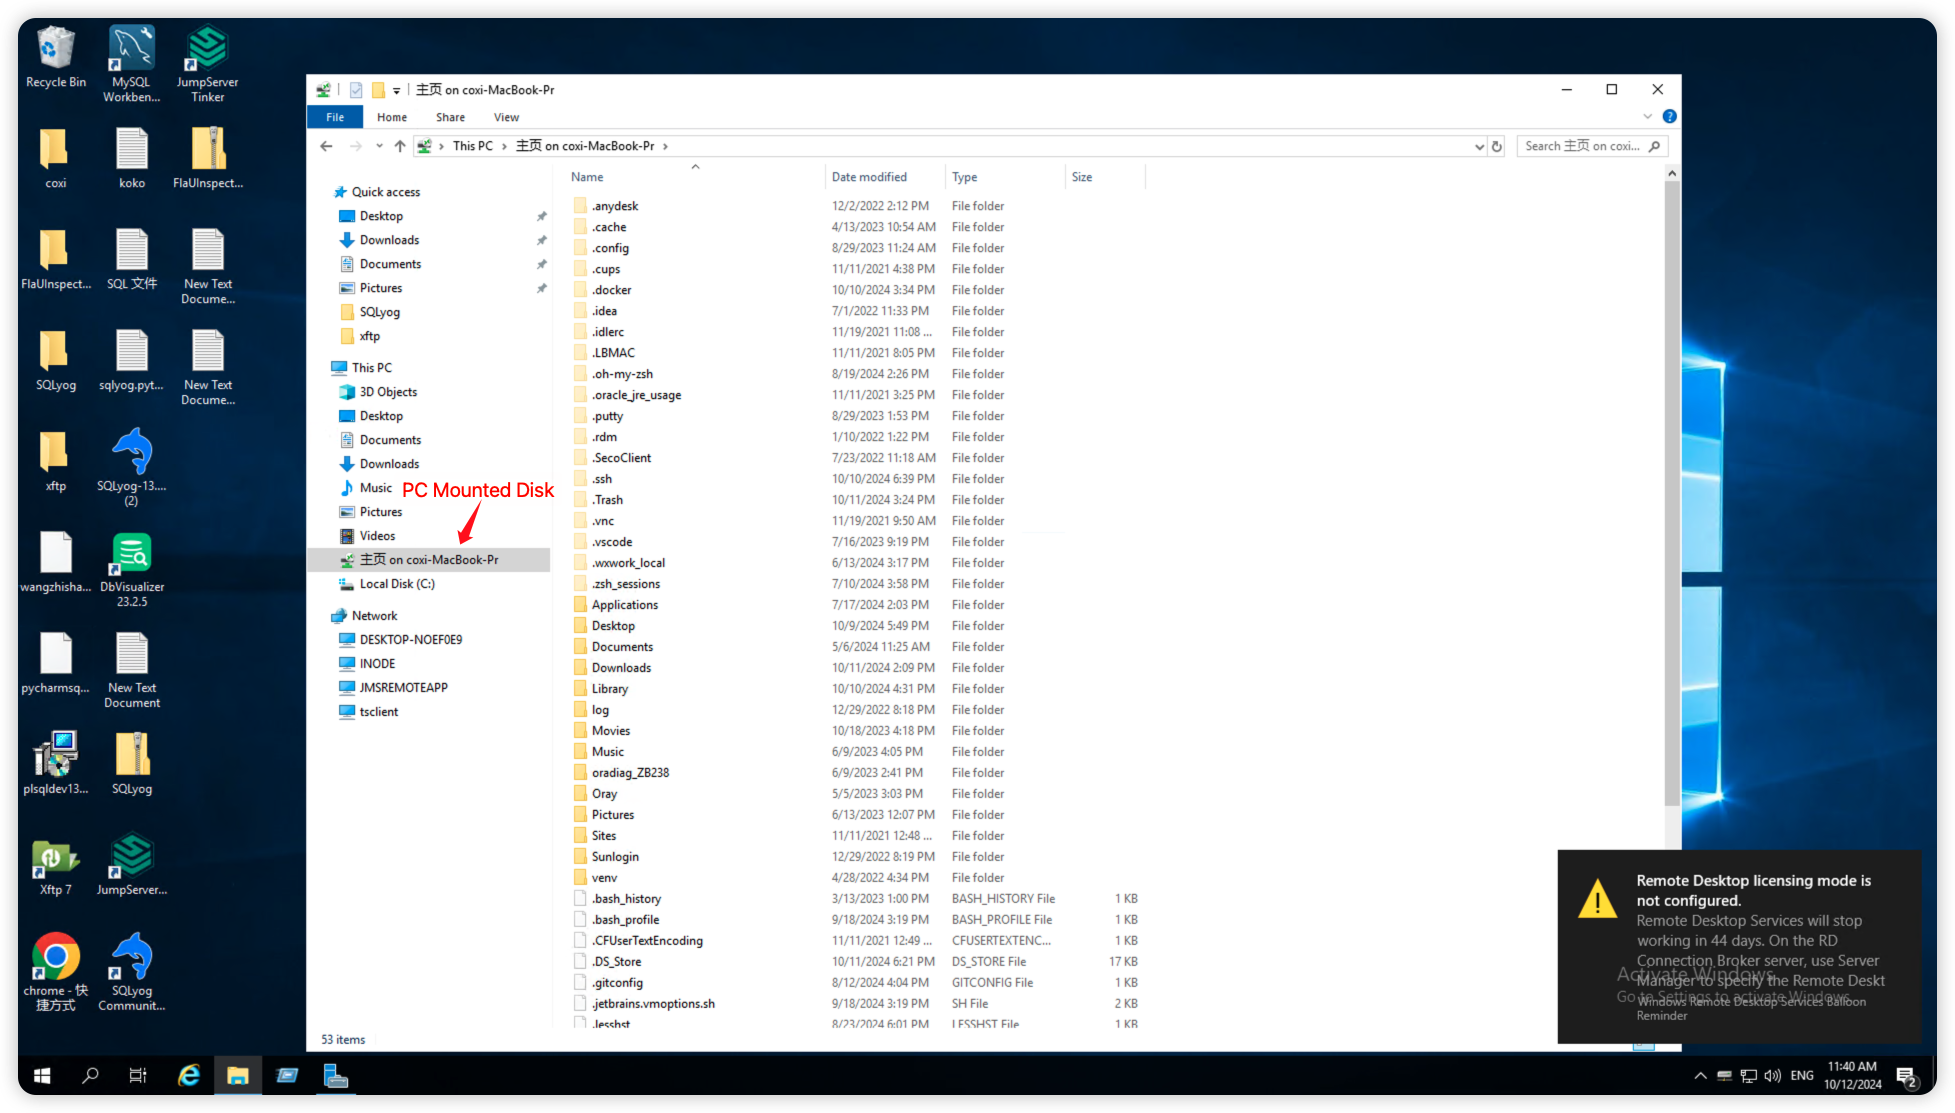This screenshot has height=1113, width=1955.
Task: Click This PC in breadcrumb path
Action: click(x=472, y=146)
